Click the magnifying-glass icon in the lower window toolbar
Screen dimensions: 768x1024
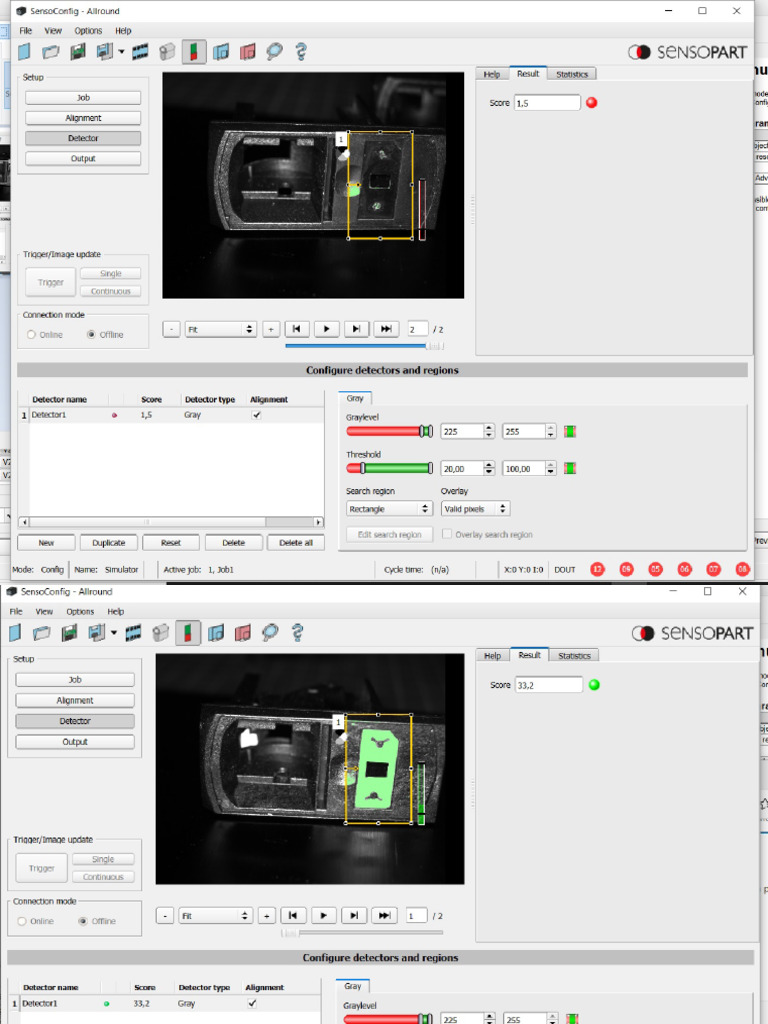click(270, 632)
